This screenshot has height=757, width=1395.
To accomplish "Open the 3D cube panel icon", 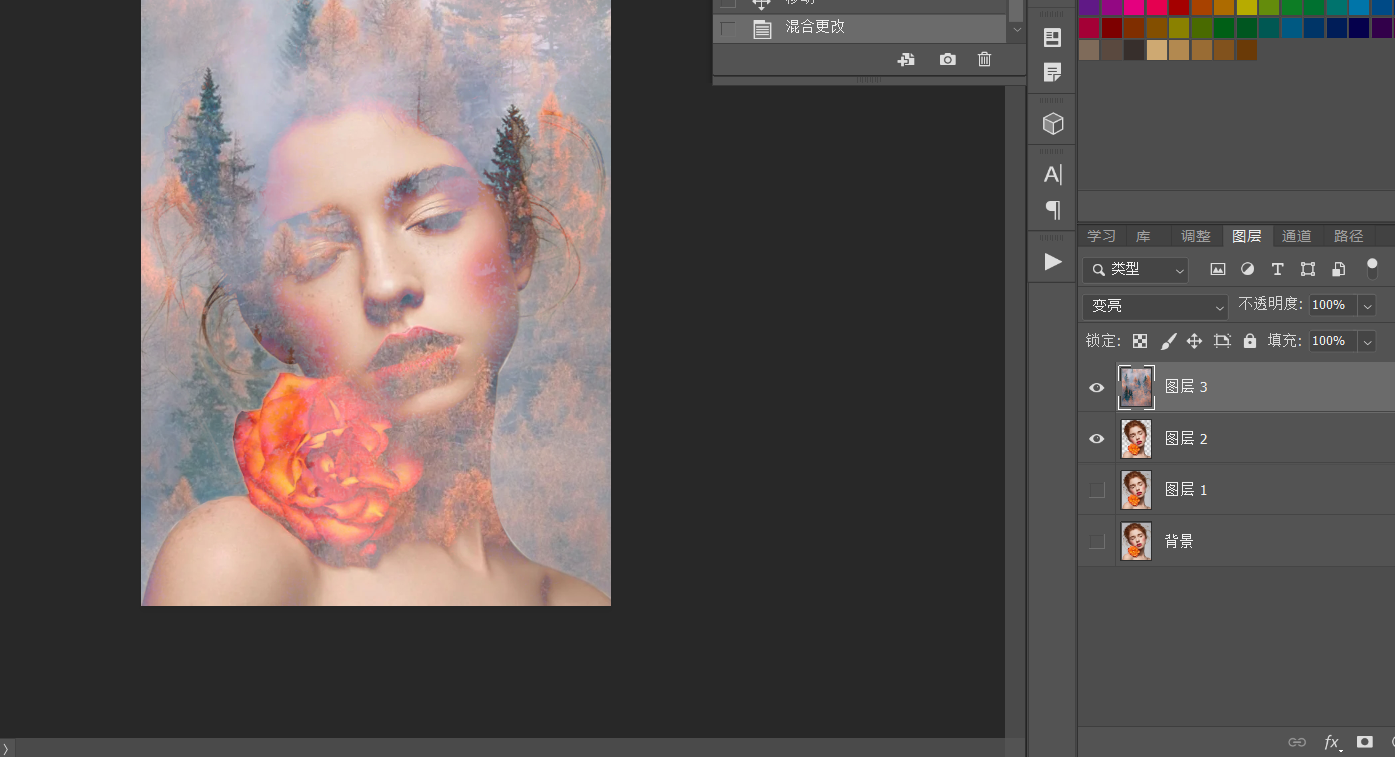I will (1052, 124).
